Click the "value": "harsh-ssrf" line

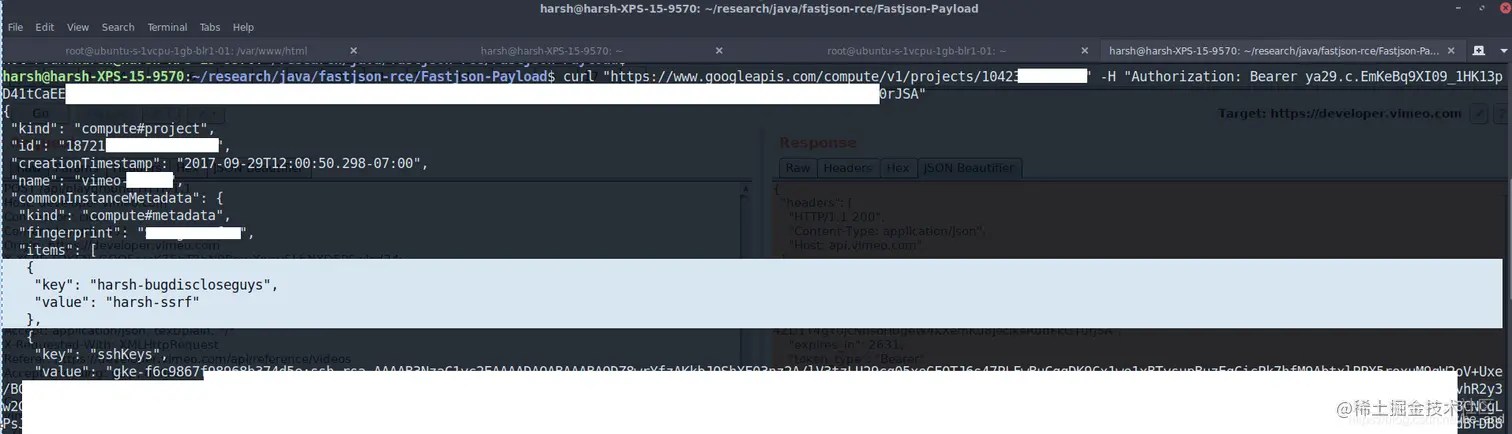click(x=117, y=302)
